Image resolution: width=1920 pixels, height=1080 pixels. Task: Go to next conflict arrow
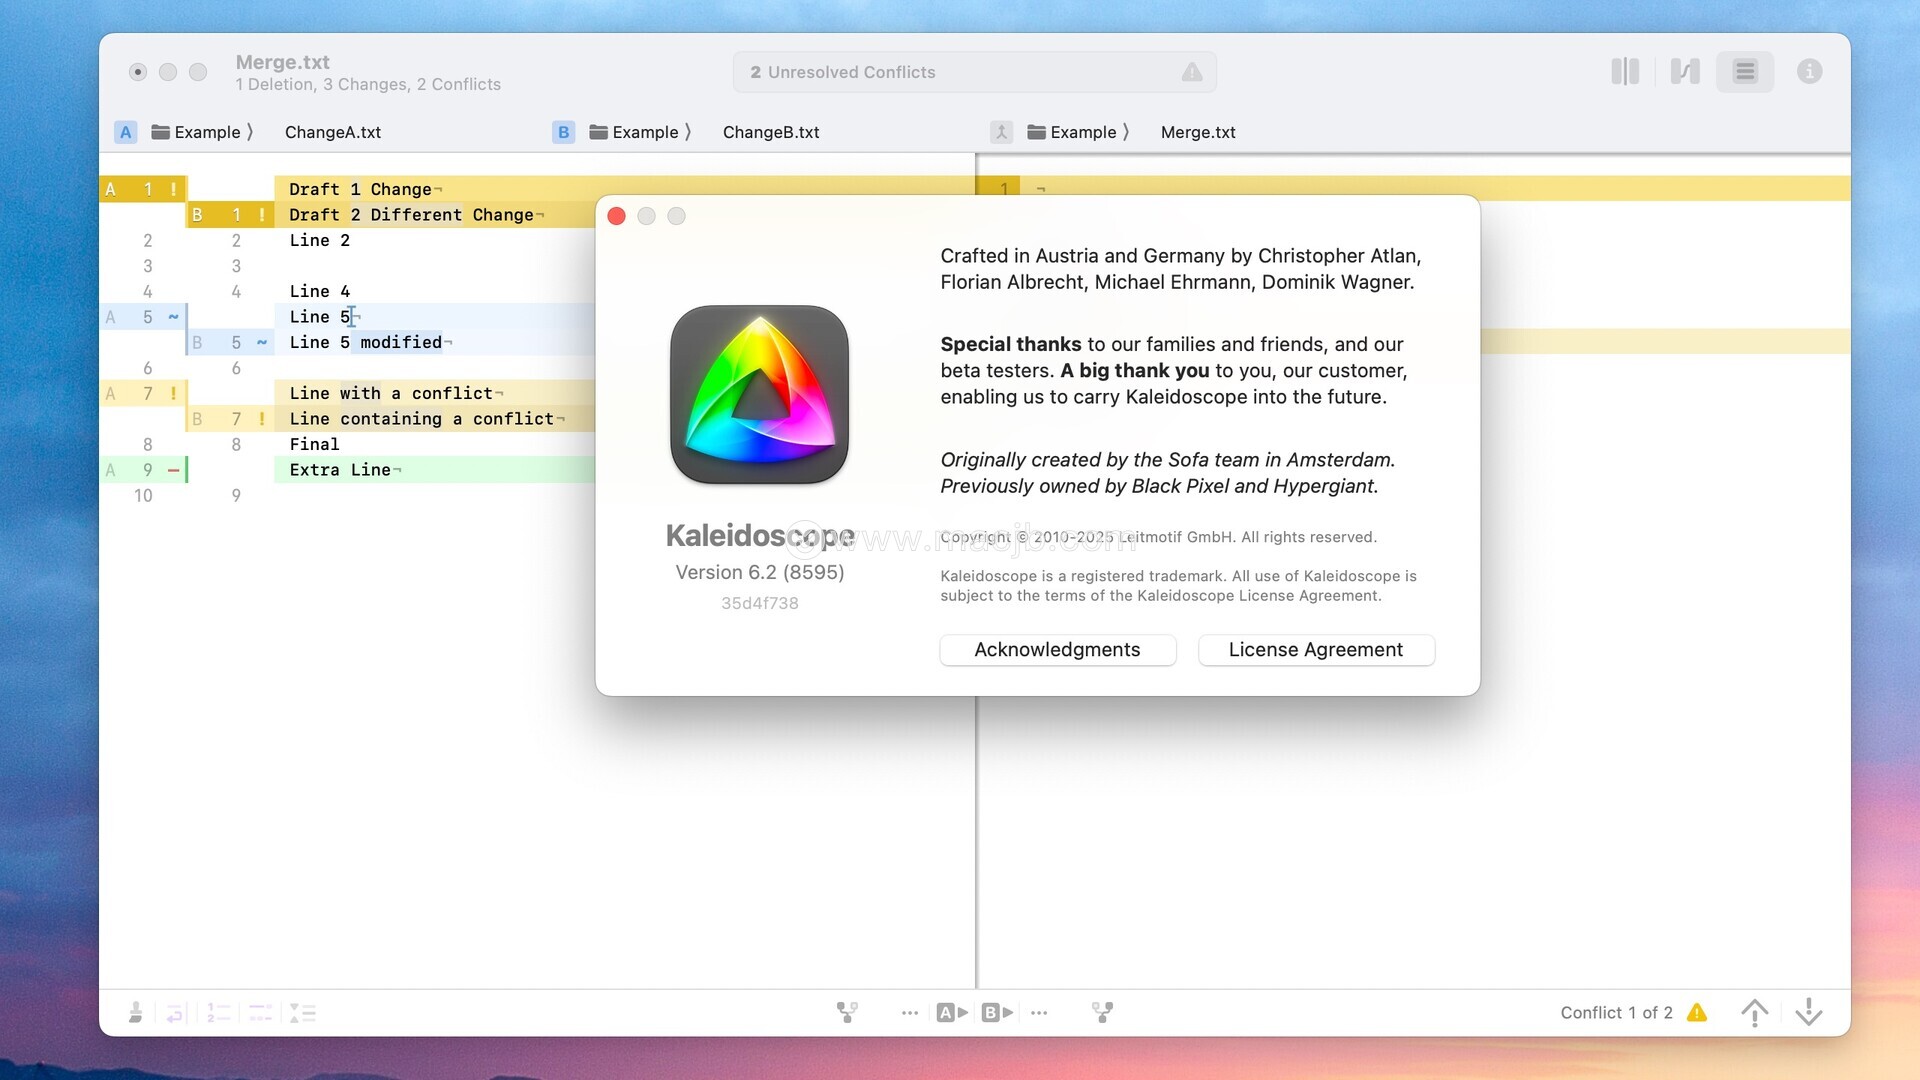click(x=1809, y=1013)
